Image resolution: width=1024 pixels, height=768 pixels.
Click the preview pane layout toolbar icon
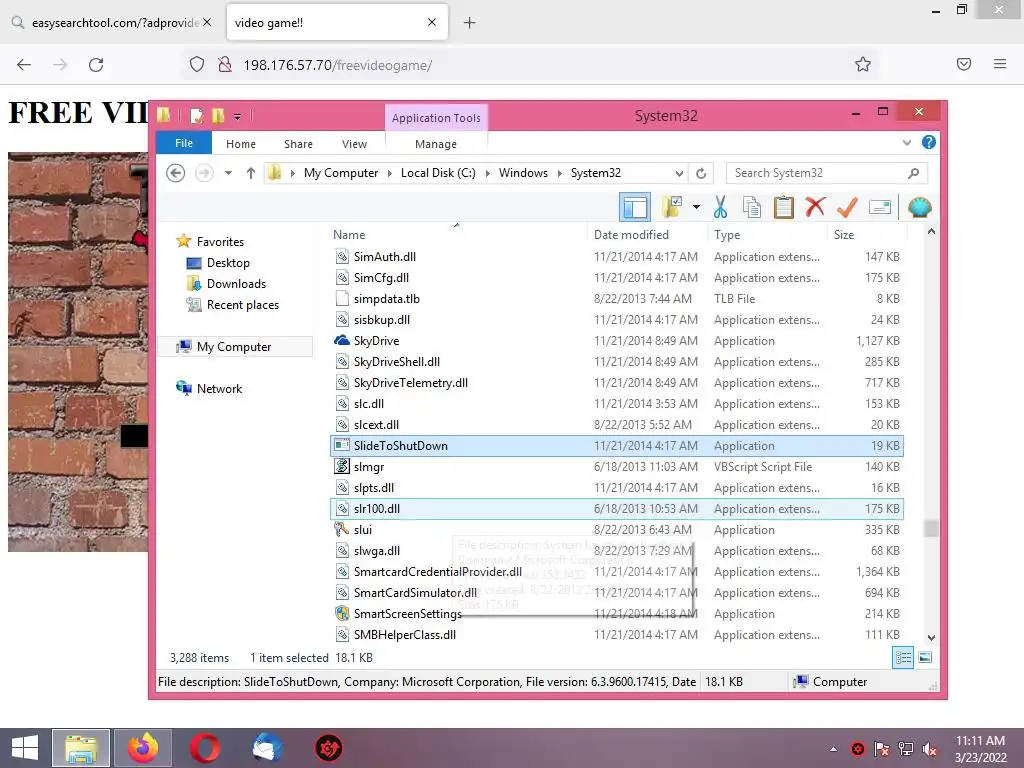click(x=635, y=208)
